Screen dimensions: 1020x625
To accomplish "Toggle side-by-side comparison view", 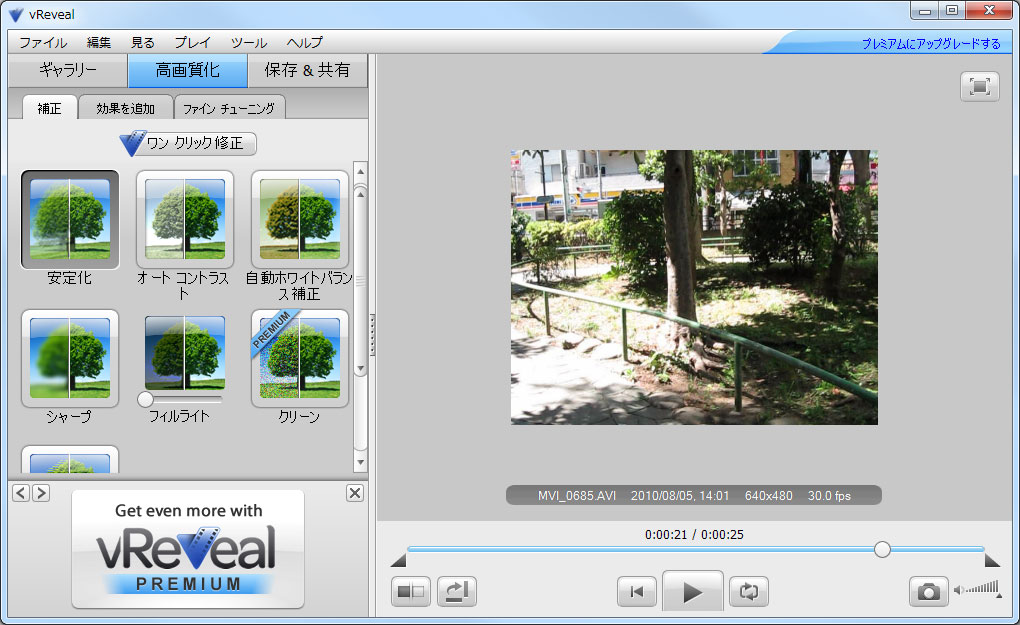I will (411, 591).
